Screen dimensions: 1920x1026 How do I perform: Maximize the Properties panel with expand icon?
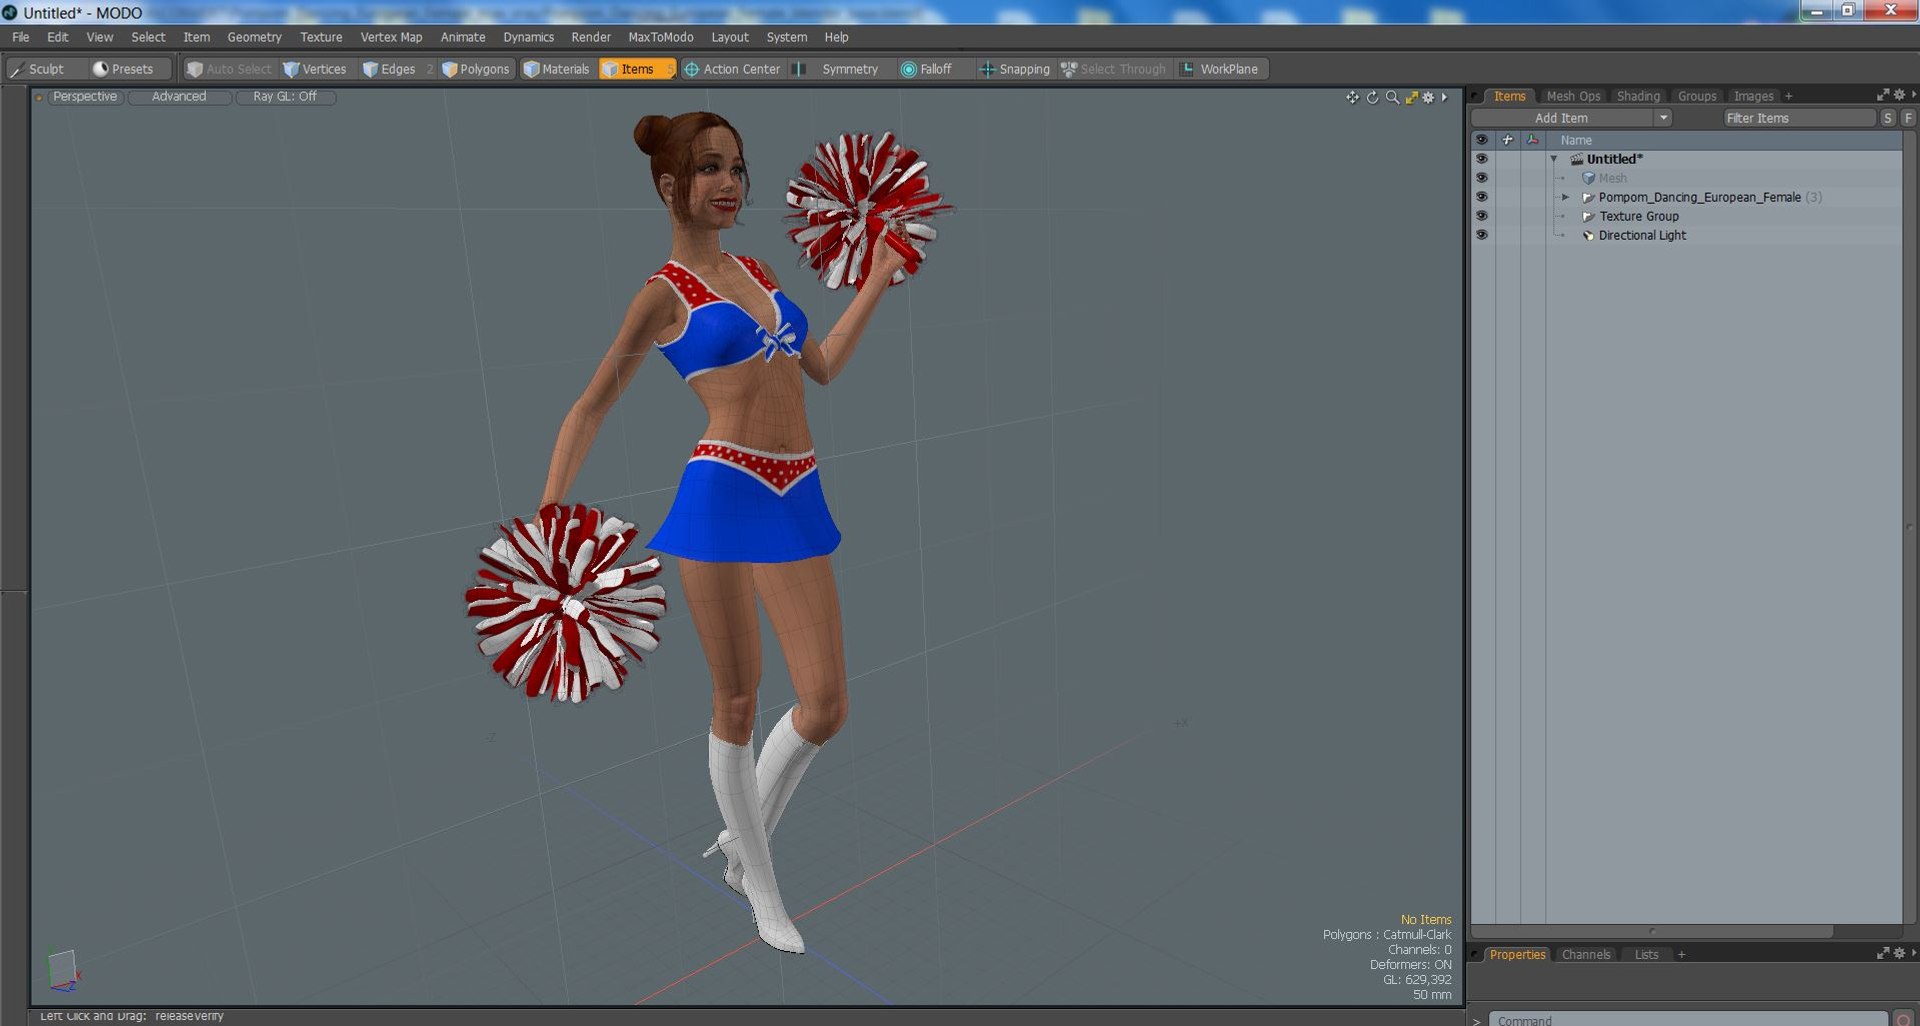[1883, 954]
